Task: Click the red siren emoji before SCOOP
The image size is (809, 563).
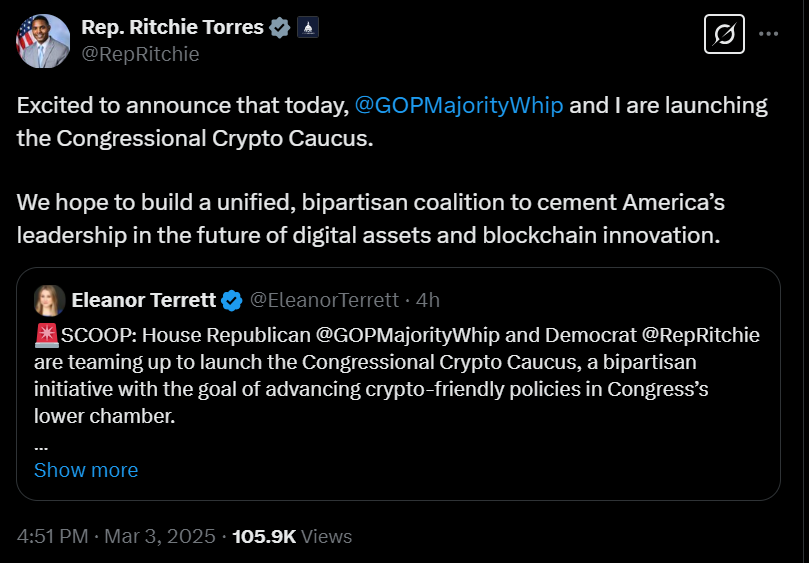Action: click(47, 335)
